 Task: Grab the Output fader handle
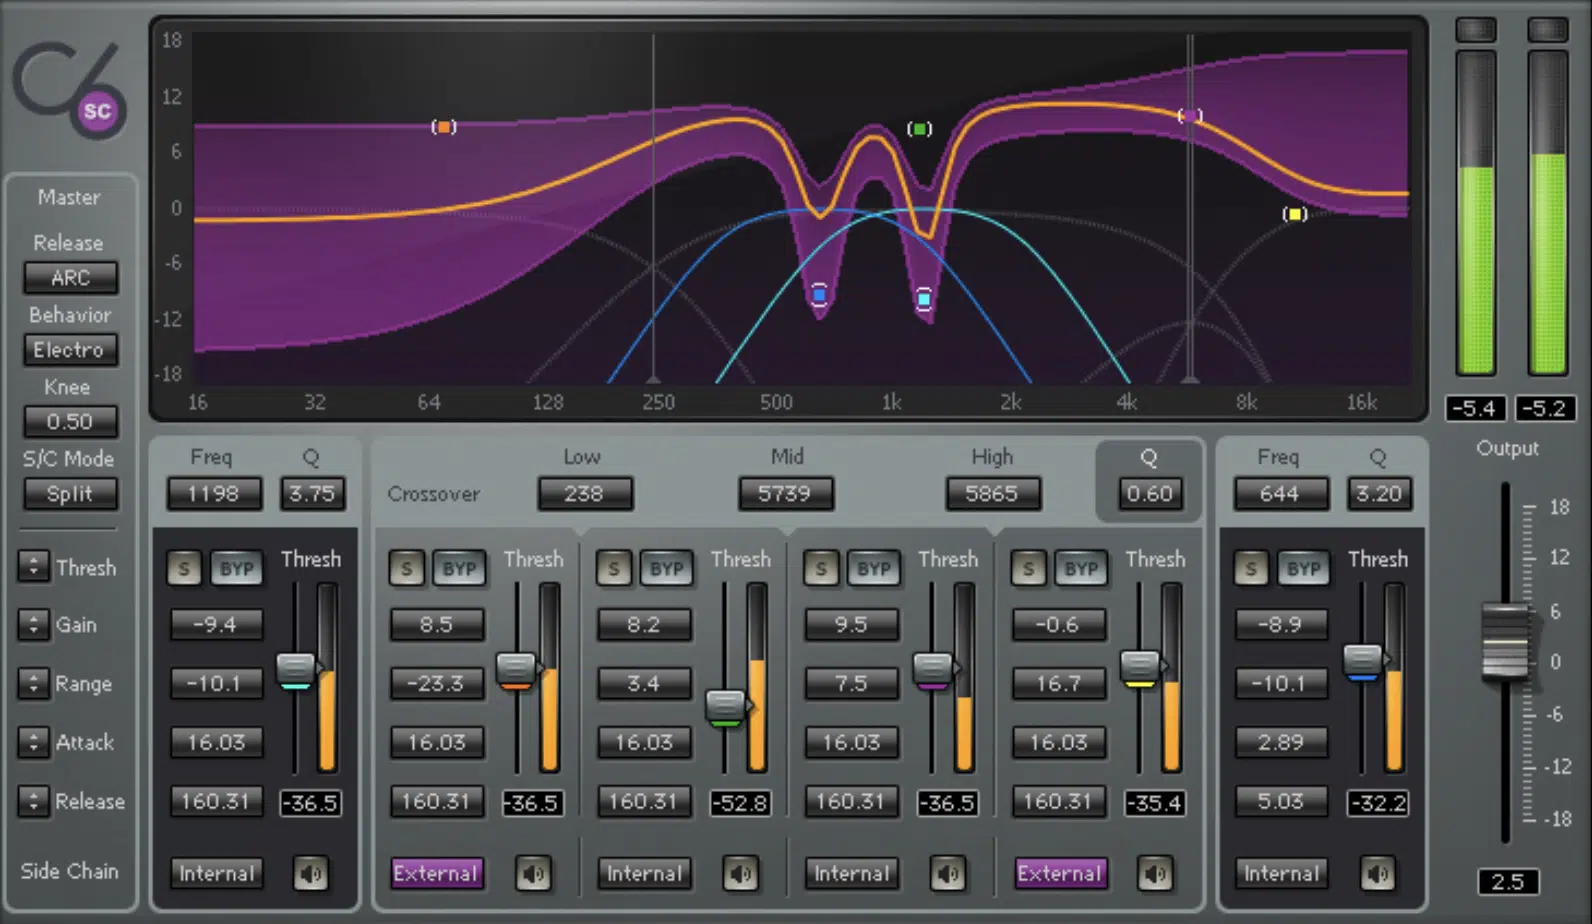tap(1505, 641)
